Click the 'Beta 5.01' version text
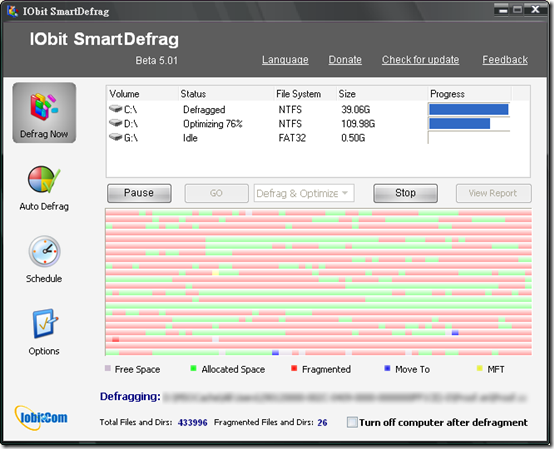The image size is (554, 449). tap(157, 60)
